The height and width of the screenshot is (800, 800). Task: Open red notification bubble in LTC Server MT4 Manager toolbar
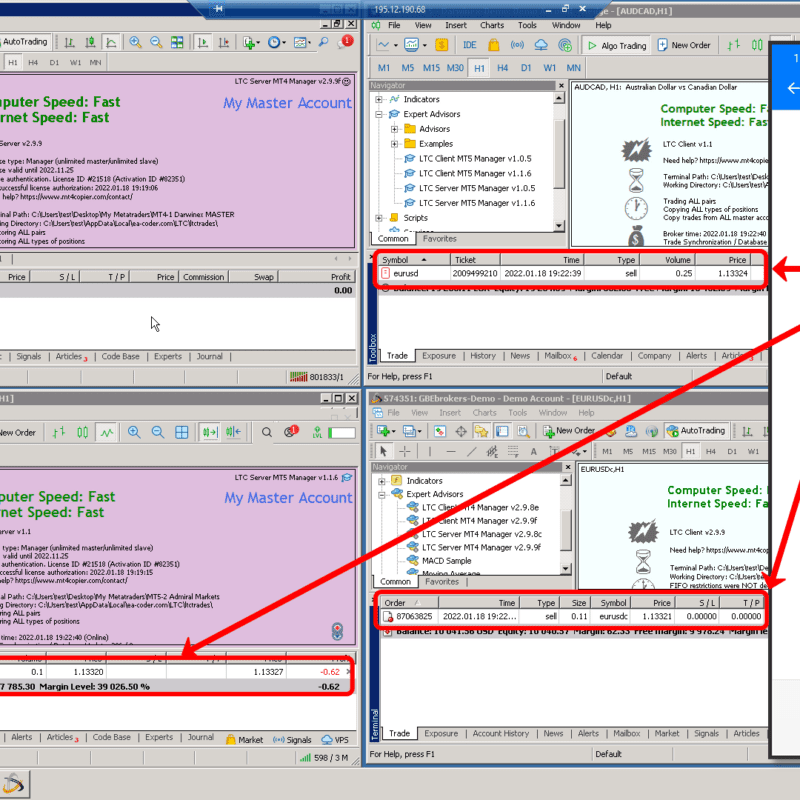345,42
